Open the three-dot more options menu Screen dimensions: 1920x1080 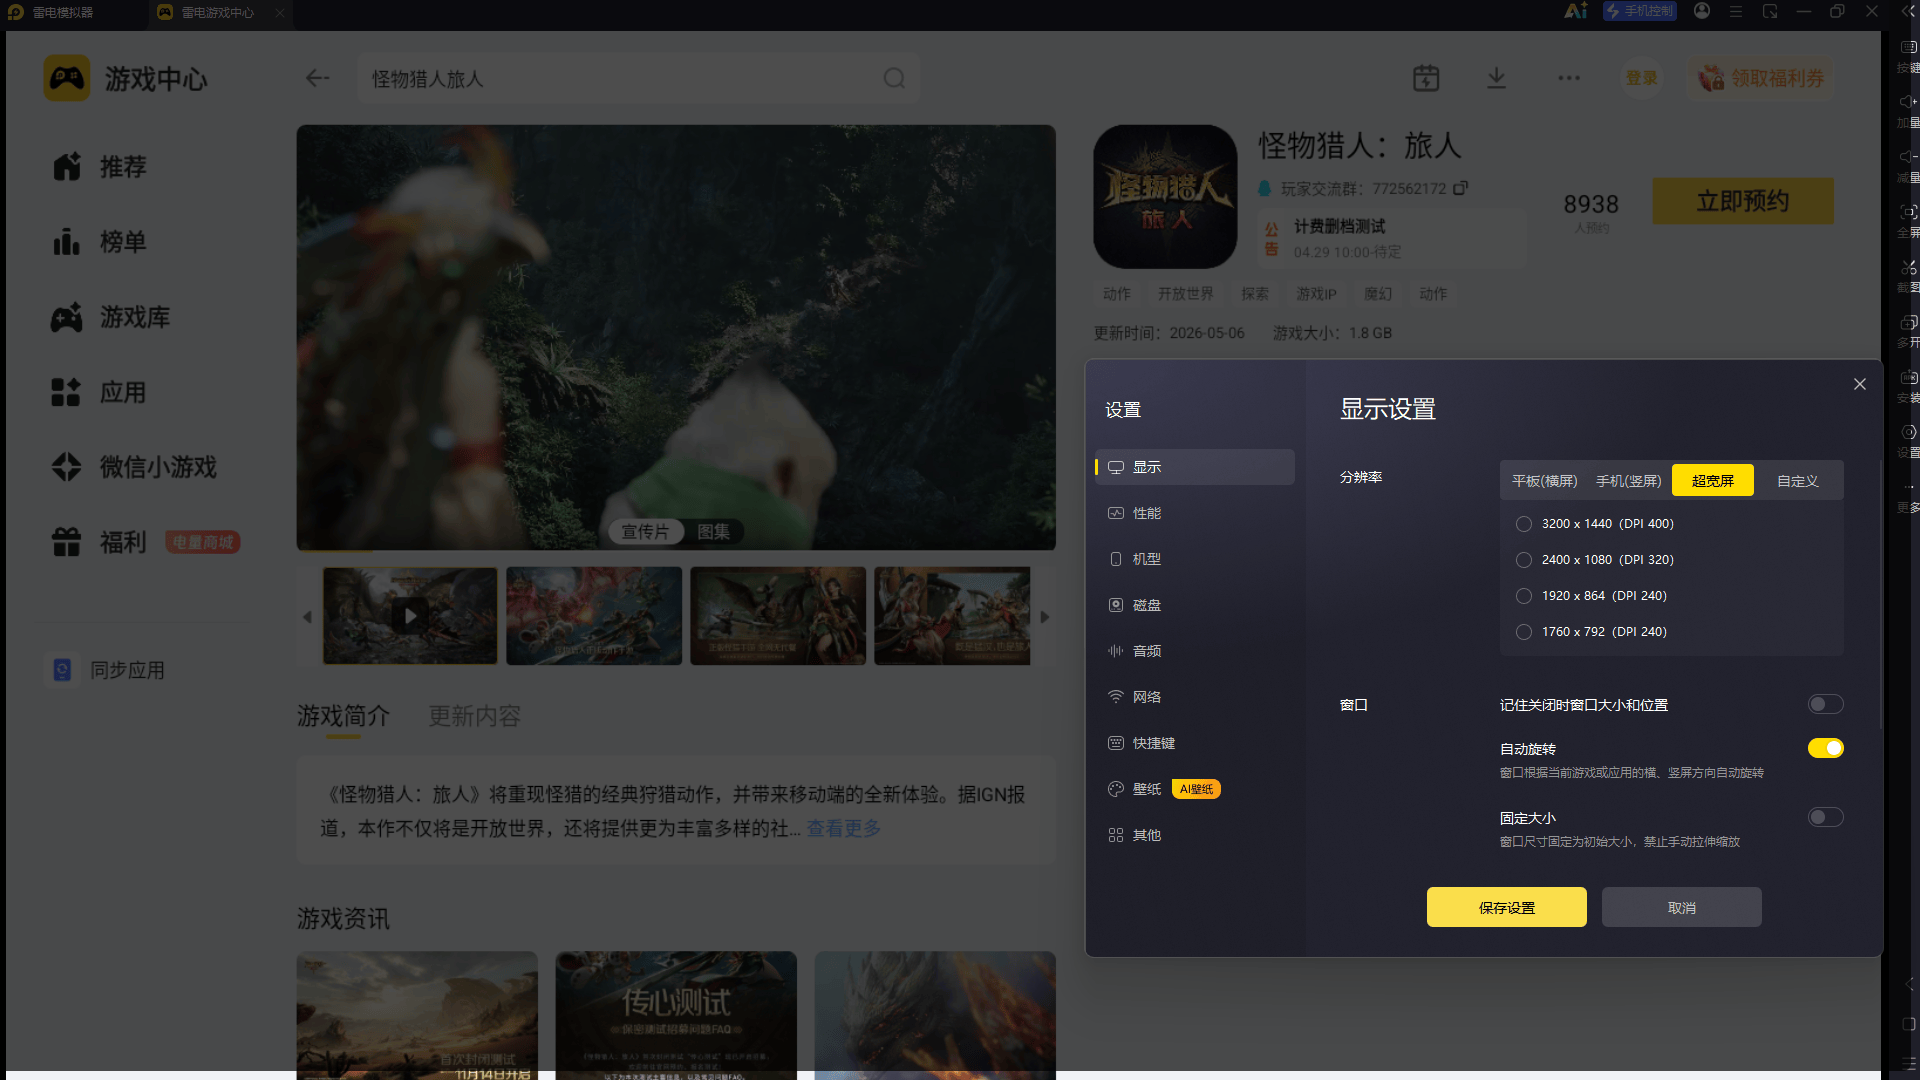coord(1569,78)
